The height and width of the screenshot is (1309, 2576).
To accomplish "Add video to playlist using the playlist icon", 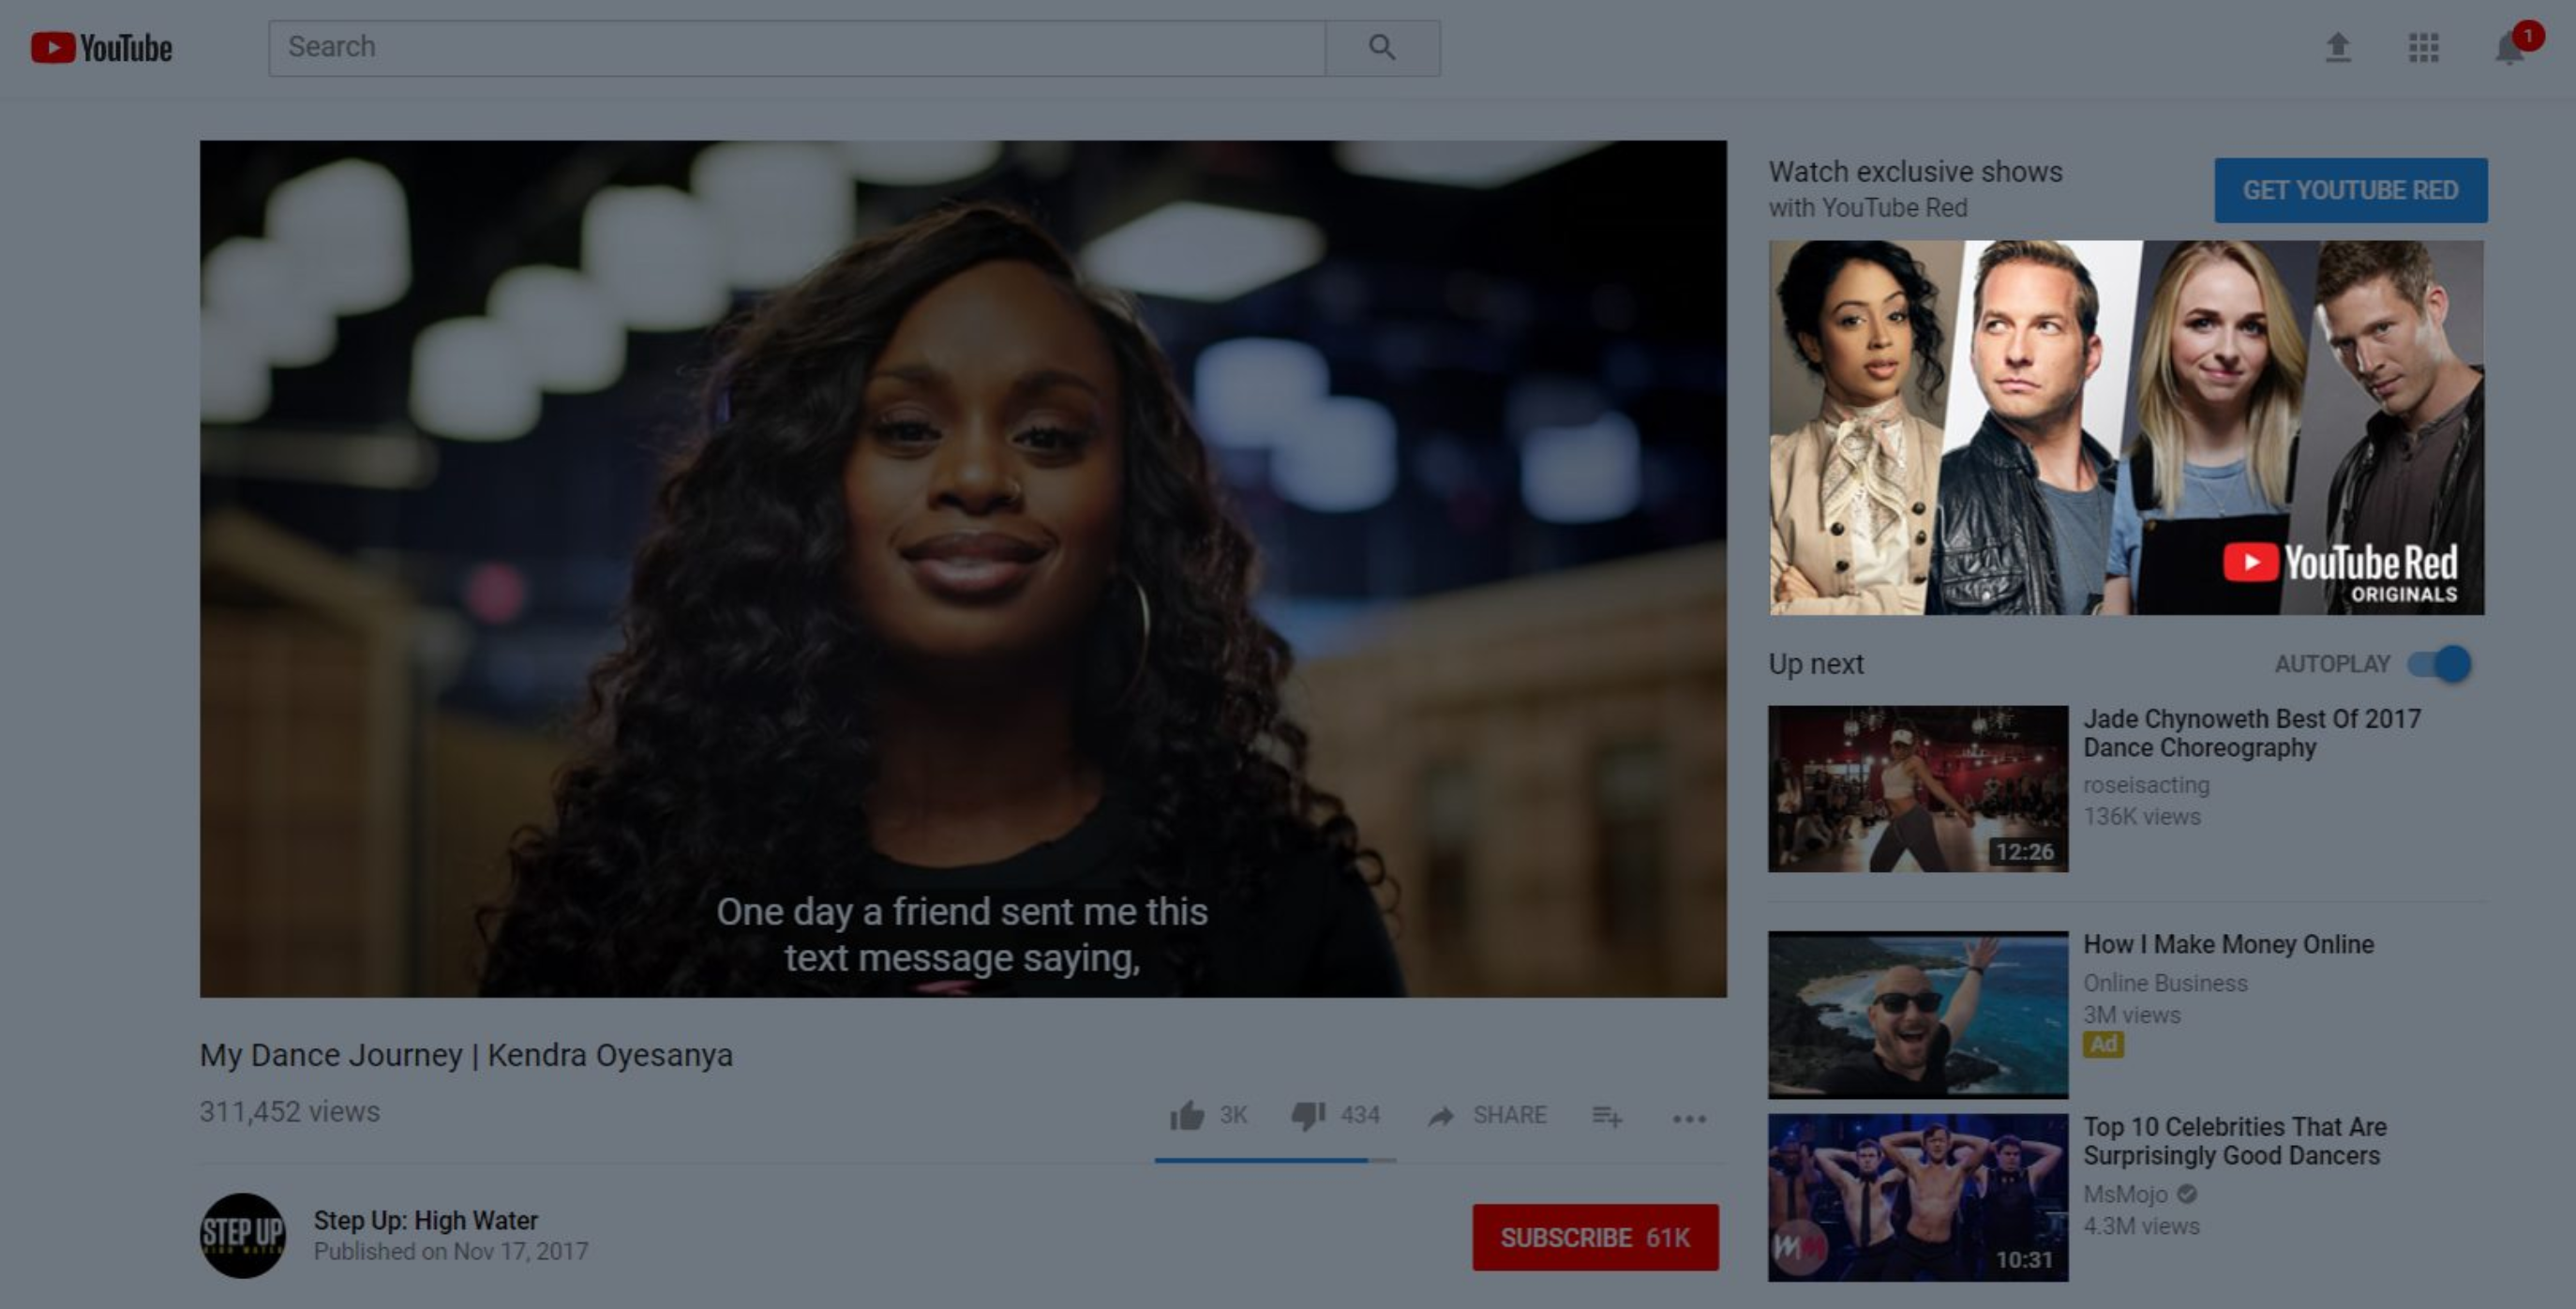I will point(1607,1117).
